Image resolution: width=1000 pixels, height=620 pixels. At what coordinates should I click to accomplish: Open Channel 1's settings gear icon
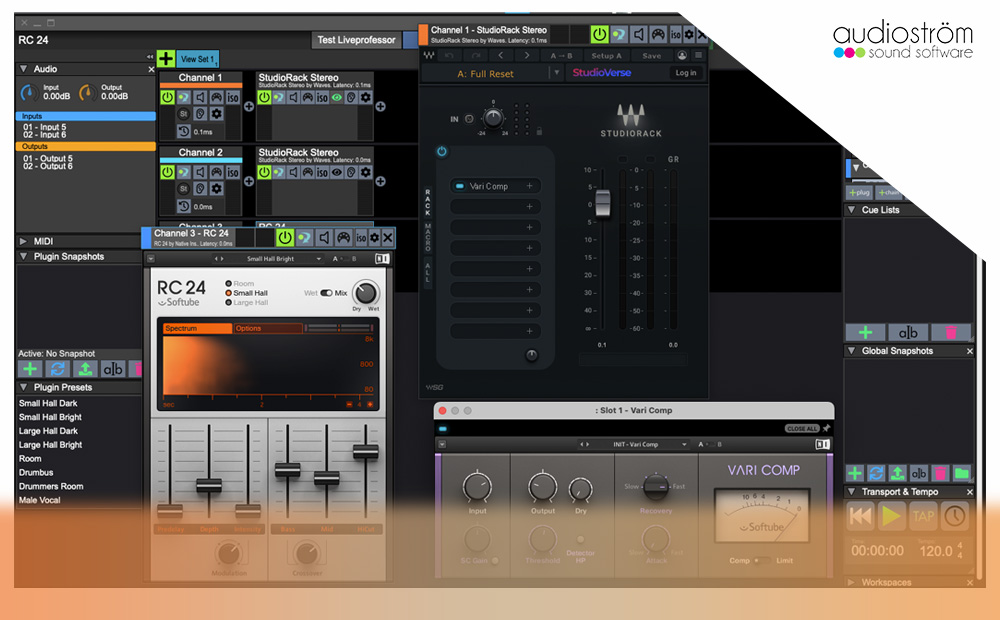(x=216, y=114)
